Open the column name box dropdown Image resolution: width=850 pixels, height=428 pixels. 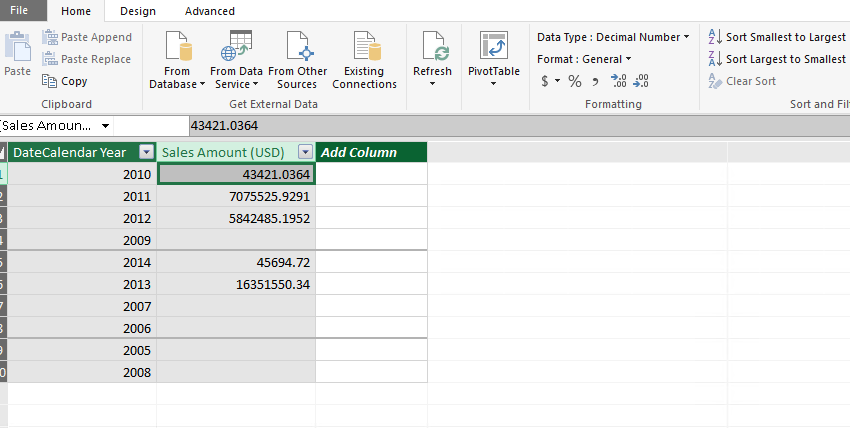click(x=105, y=126)
